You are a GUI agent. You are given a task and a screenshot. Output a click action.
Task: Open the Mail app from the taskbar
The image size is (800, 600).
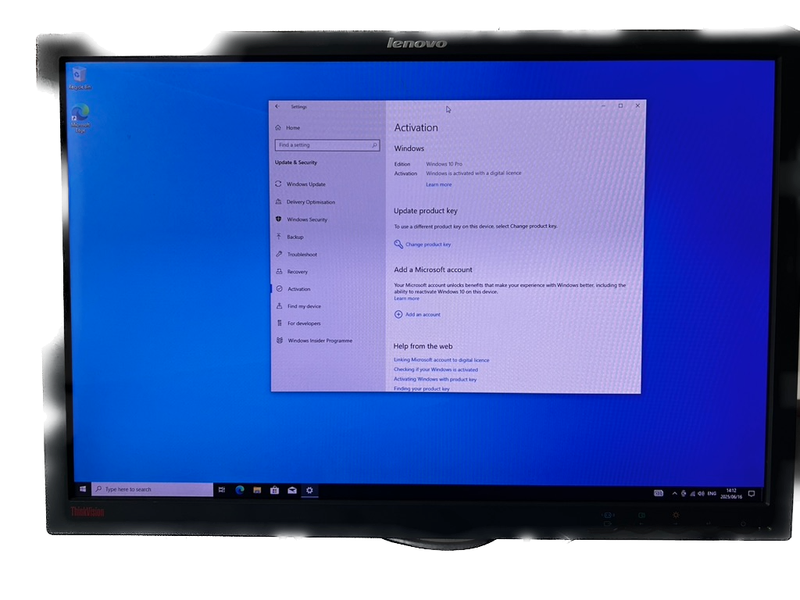(x=292, y=490)
